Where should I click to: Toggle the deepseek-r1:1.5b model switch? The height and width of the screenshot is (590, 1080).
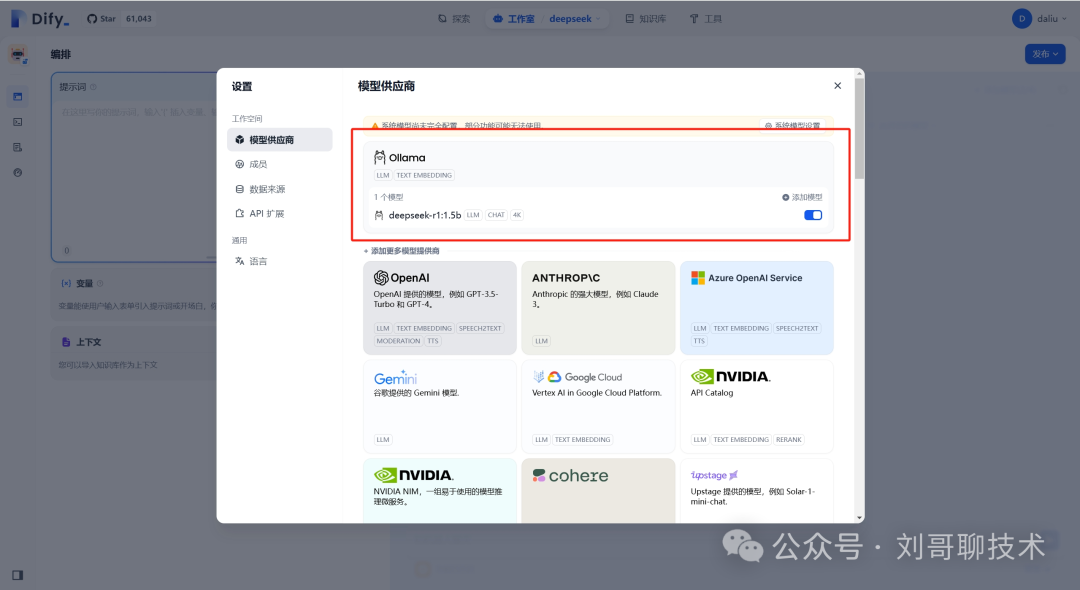(x=813, y=215)
